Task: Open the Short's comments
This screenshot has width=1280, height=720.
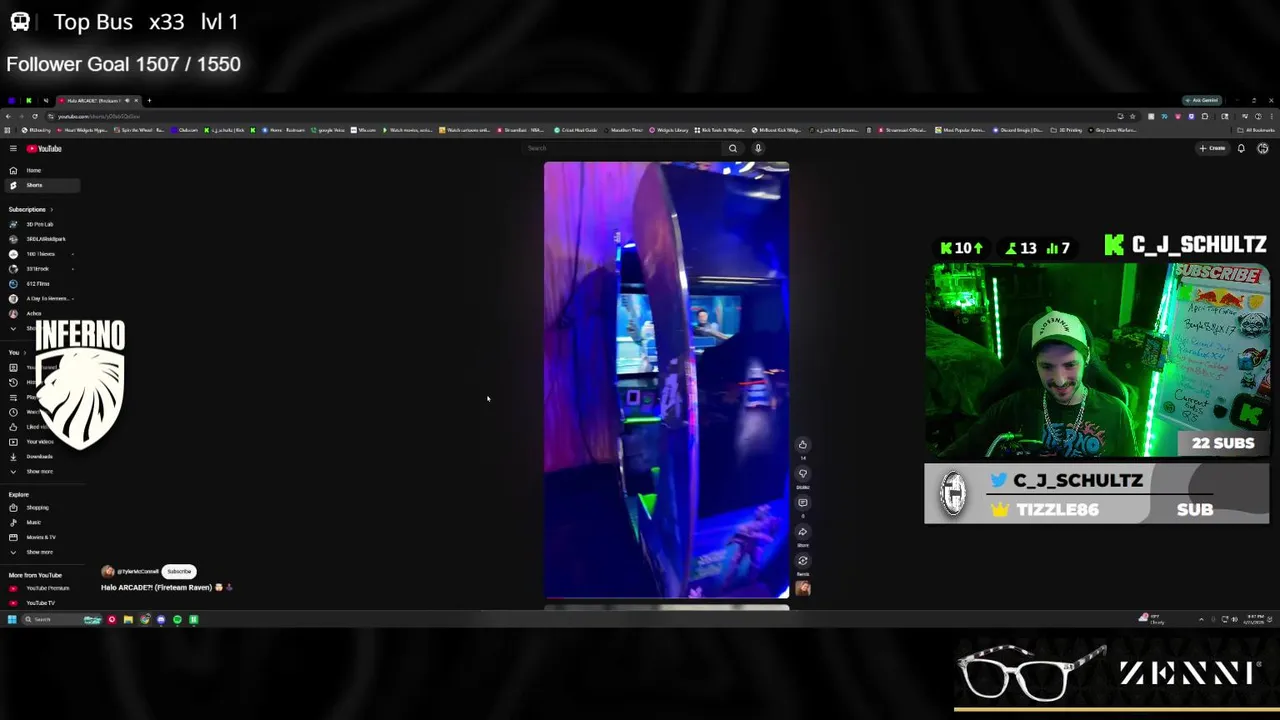Action: pyautogui.click(x=802, y=502)
